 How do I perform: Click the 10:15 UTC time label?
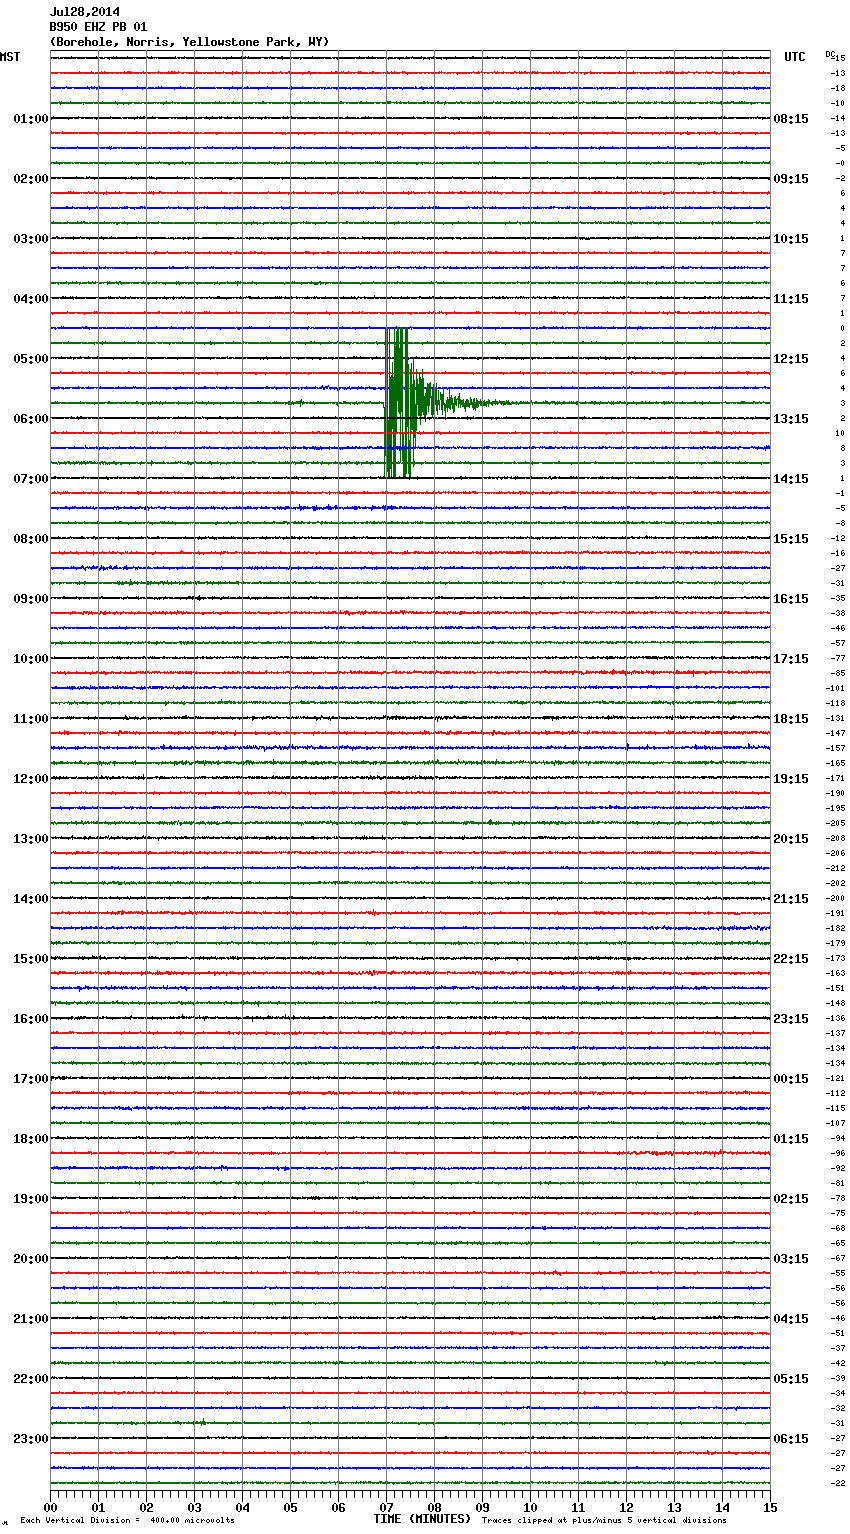pos(791,239)
